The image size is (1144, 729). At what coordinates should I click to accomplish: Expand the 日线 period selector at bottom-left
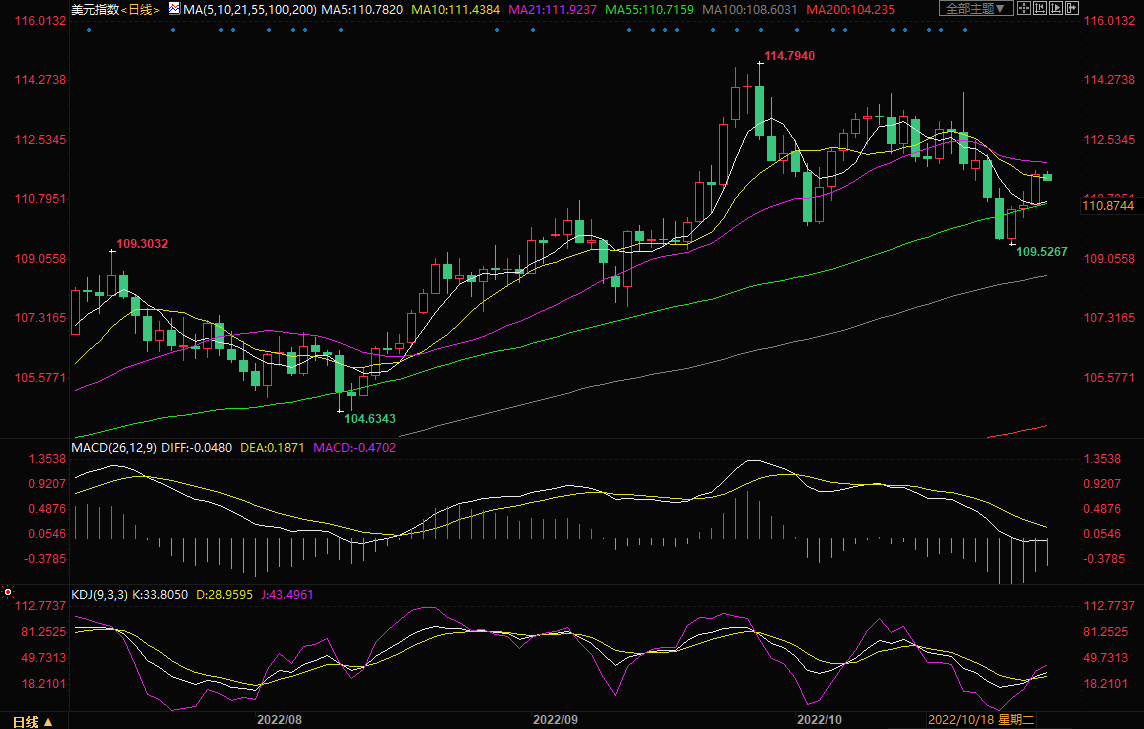[31, 720]
